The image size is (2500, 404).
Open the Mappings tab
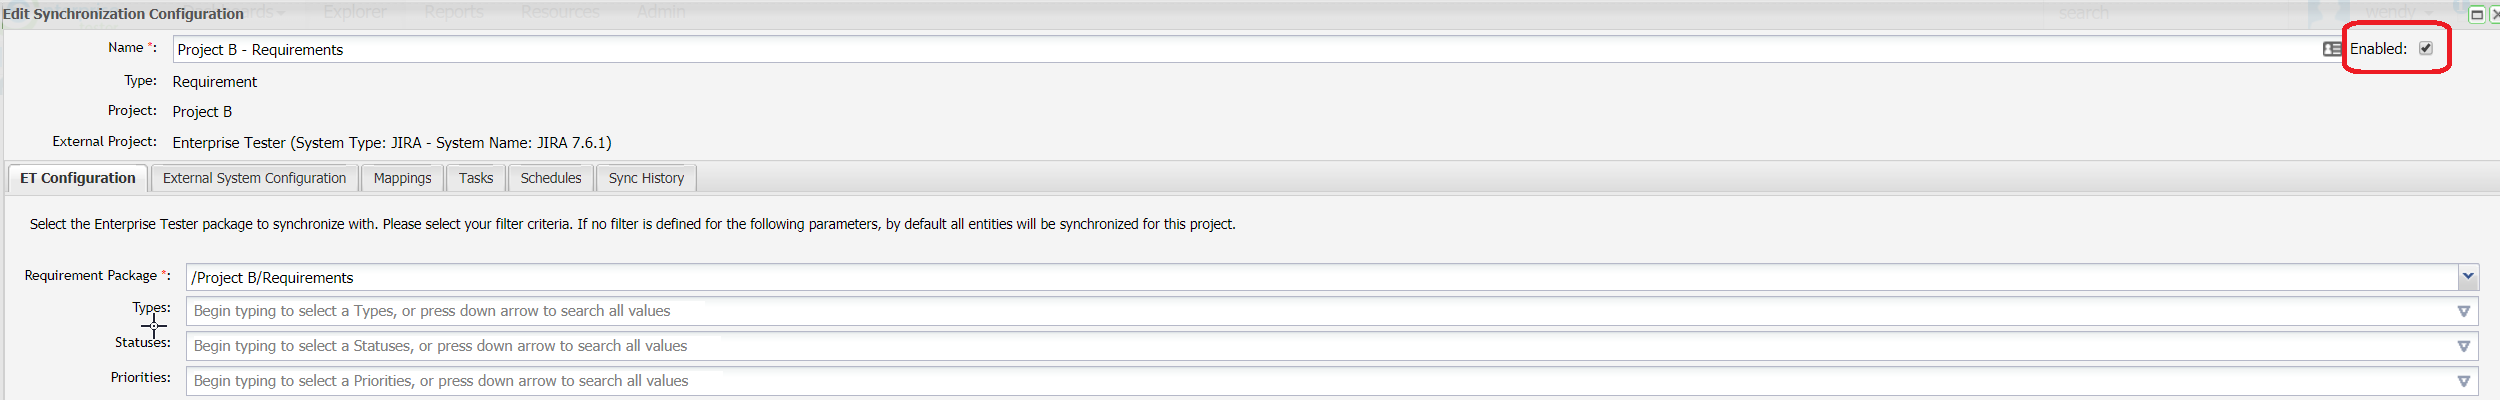pyautogui.click(x=402, y=178)
